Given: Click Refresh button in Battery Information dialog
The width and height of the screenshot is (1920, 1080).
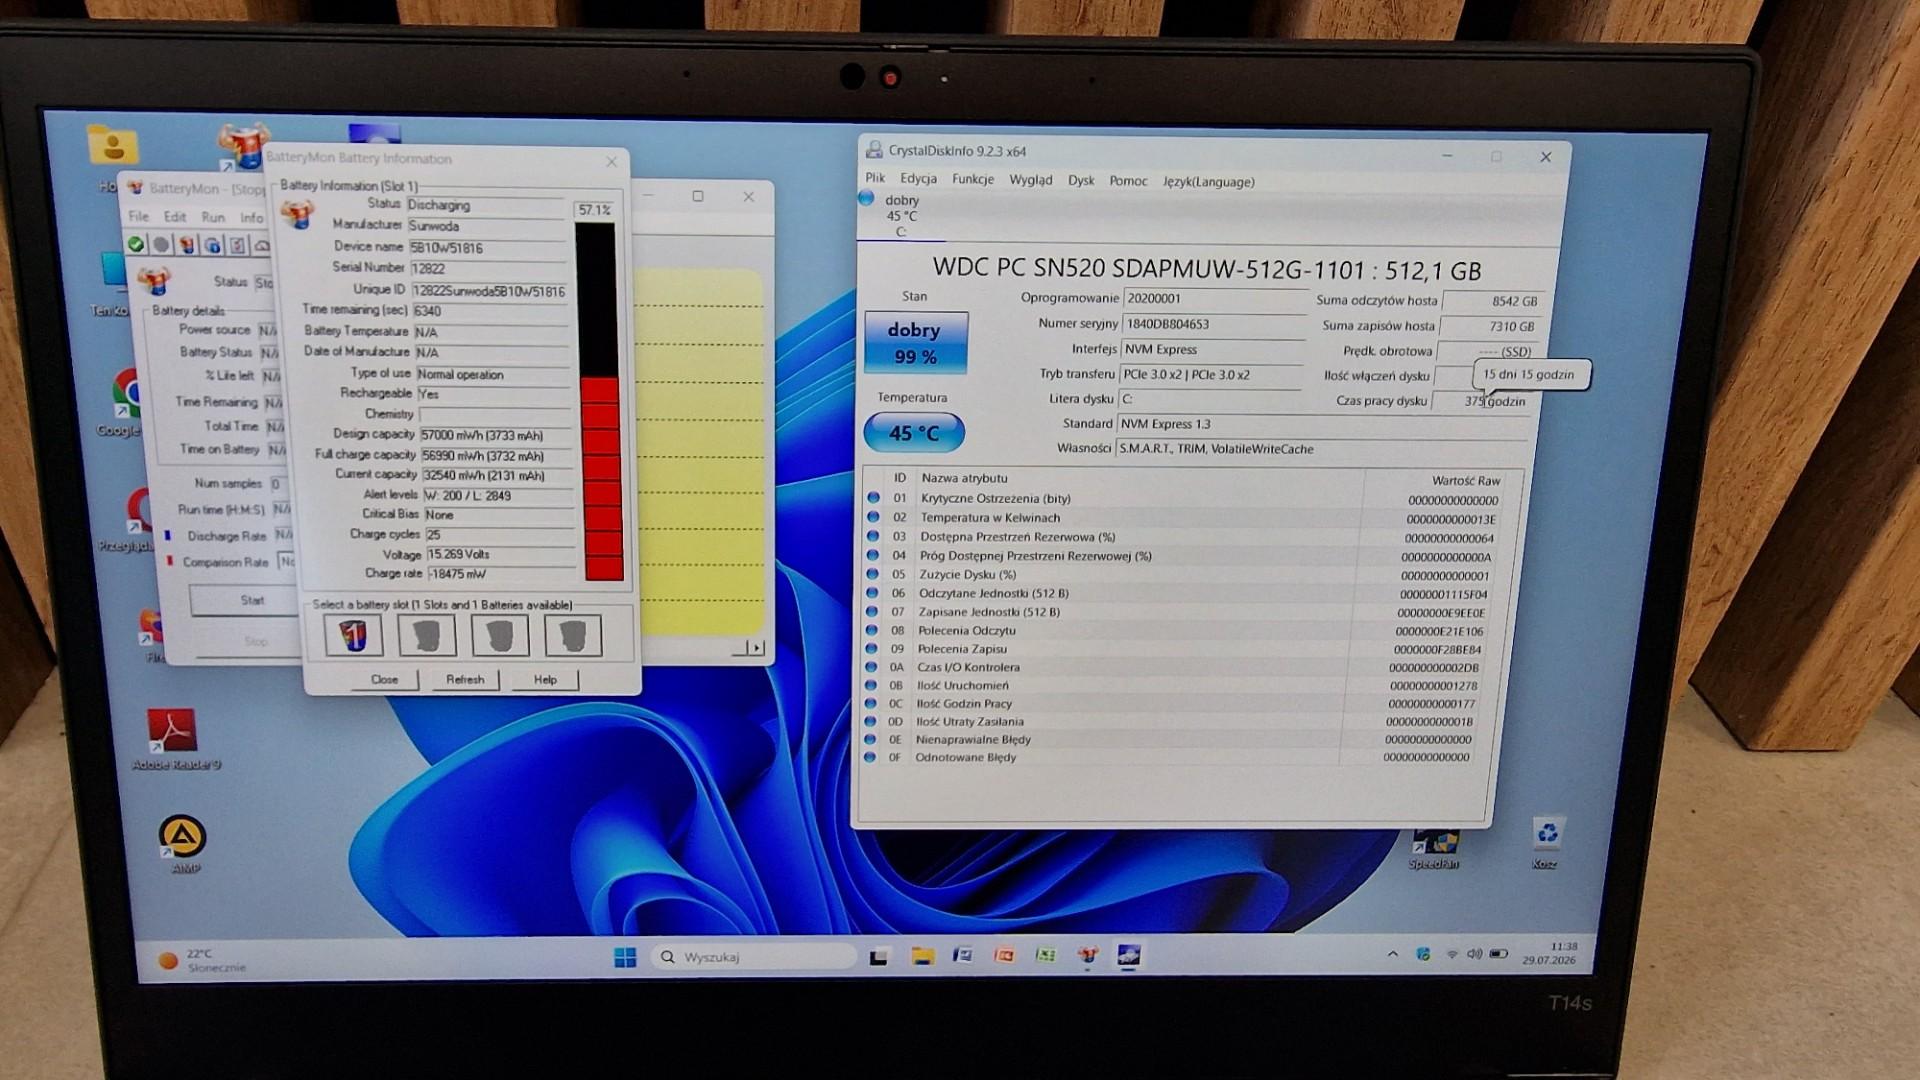Looking at the screenshot, I should coord(465,679).
